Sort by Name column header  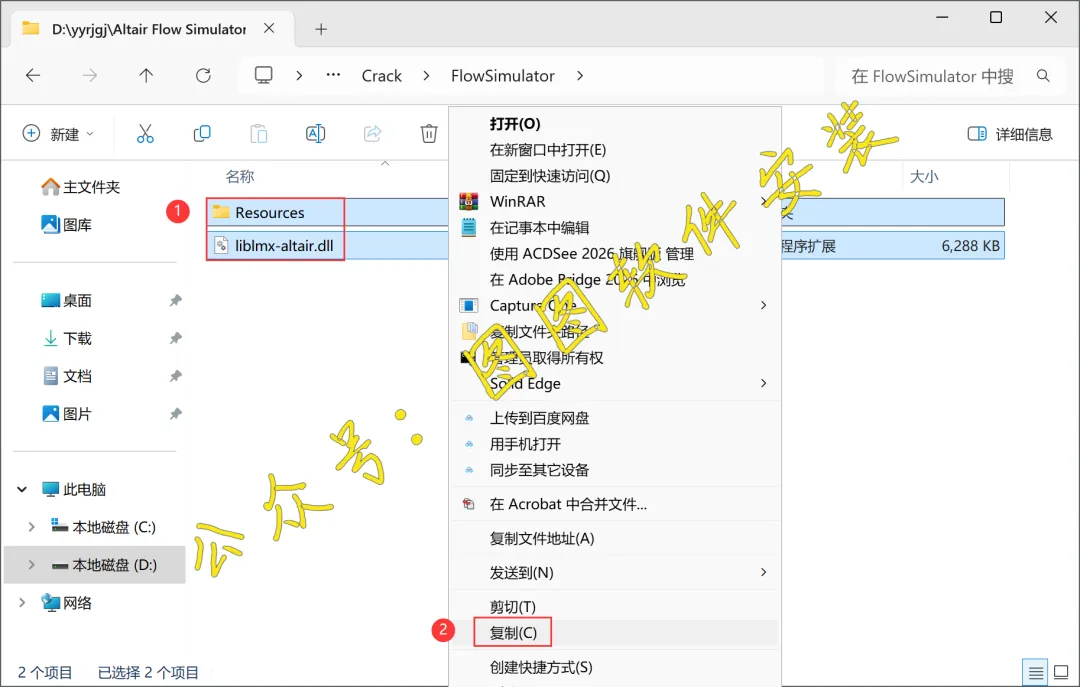pyautogui.click(x=240, y=176)
